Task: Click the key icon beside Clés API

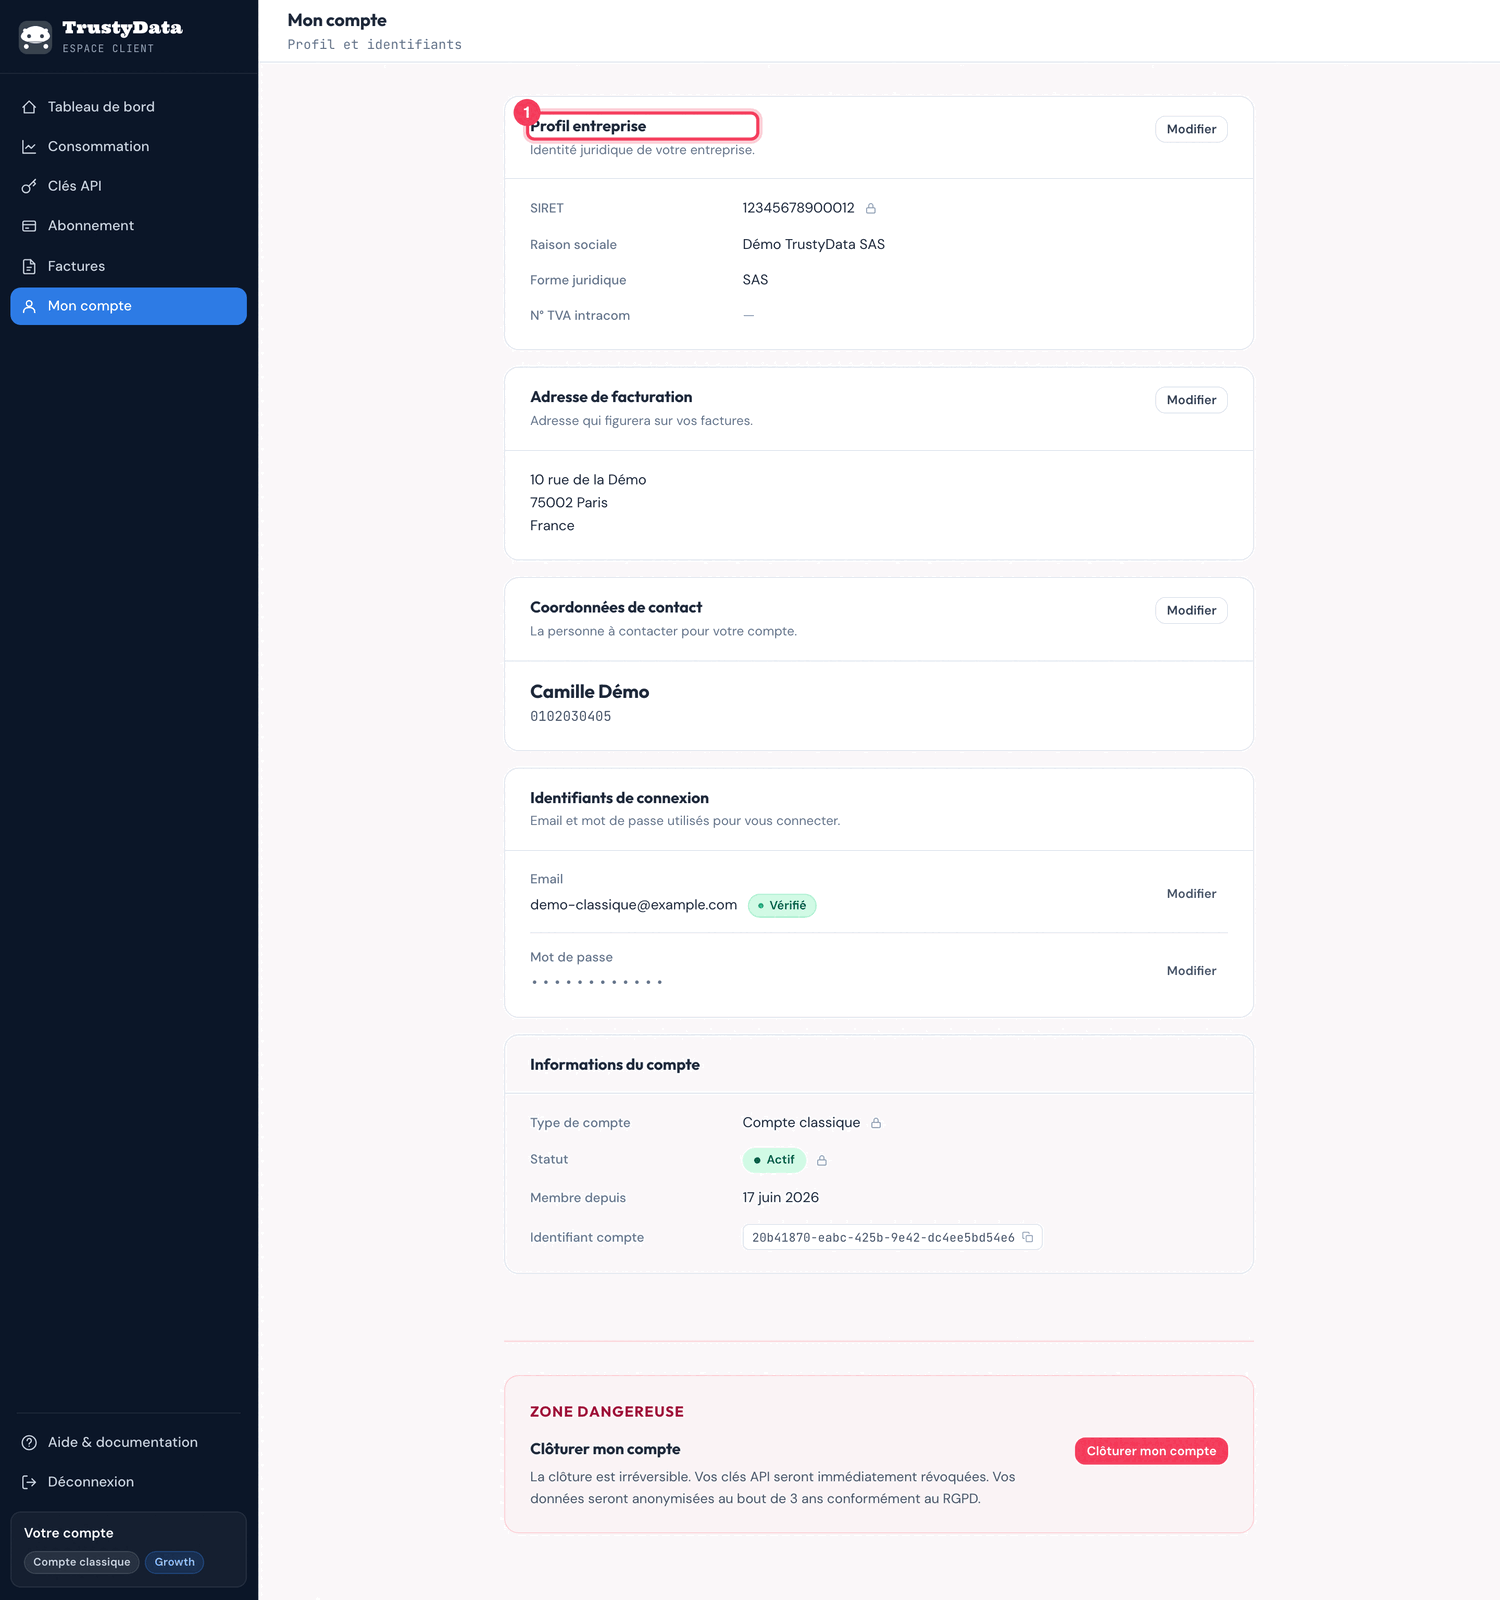Action: coord(29,186)
